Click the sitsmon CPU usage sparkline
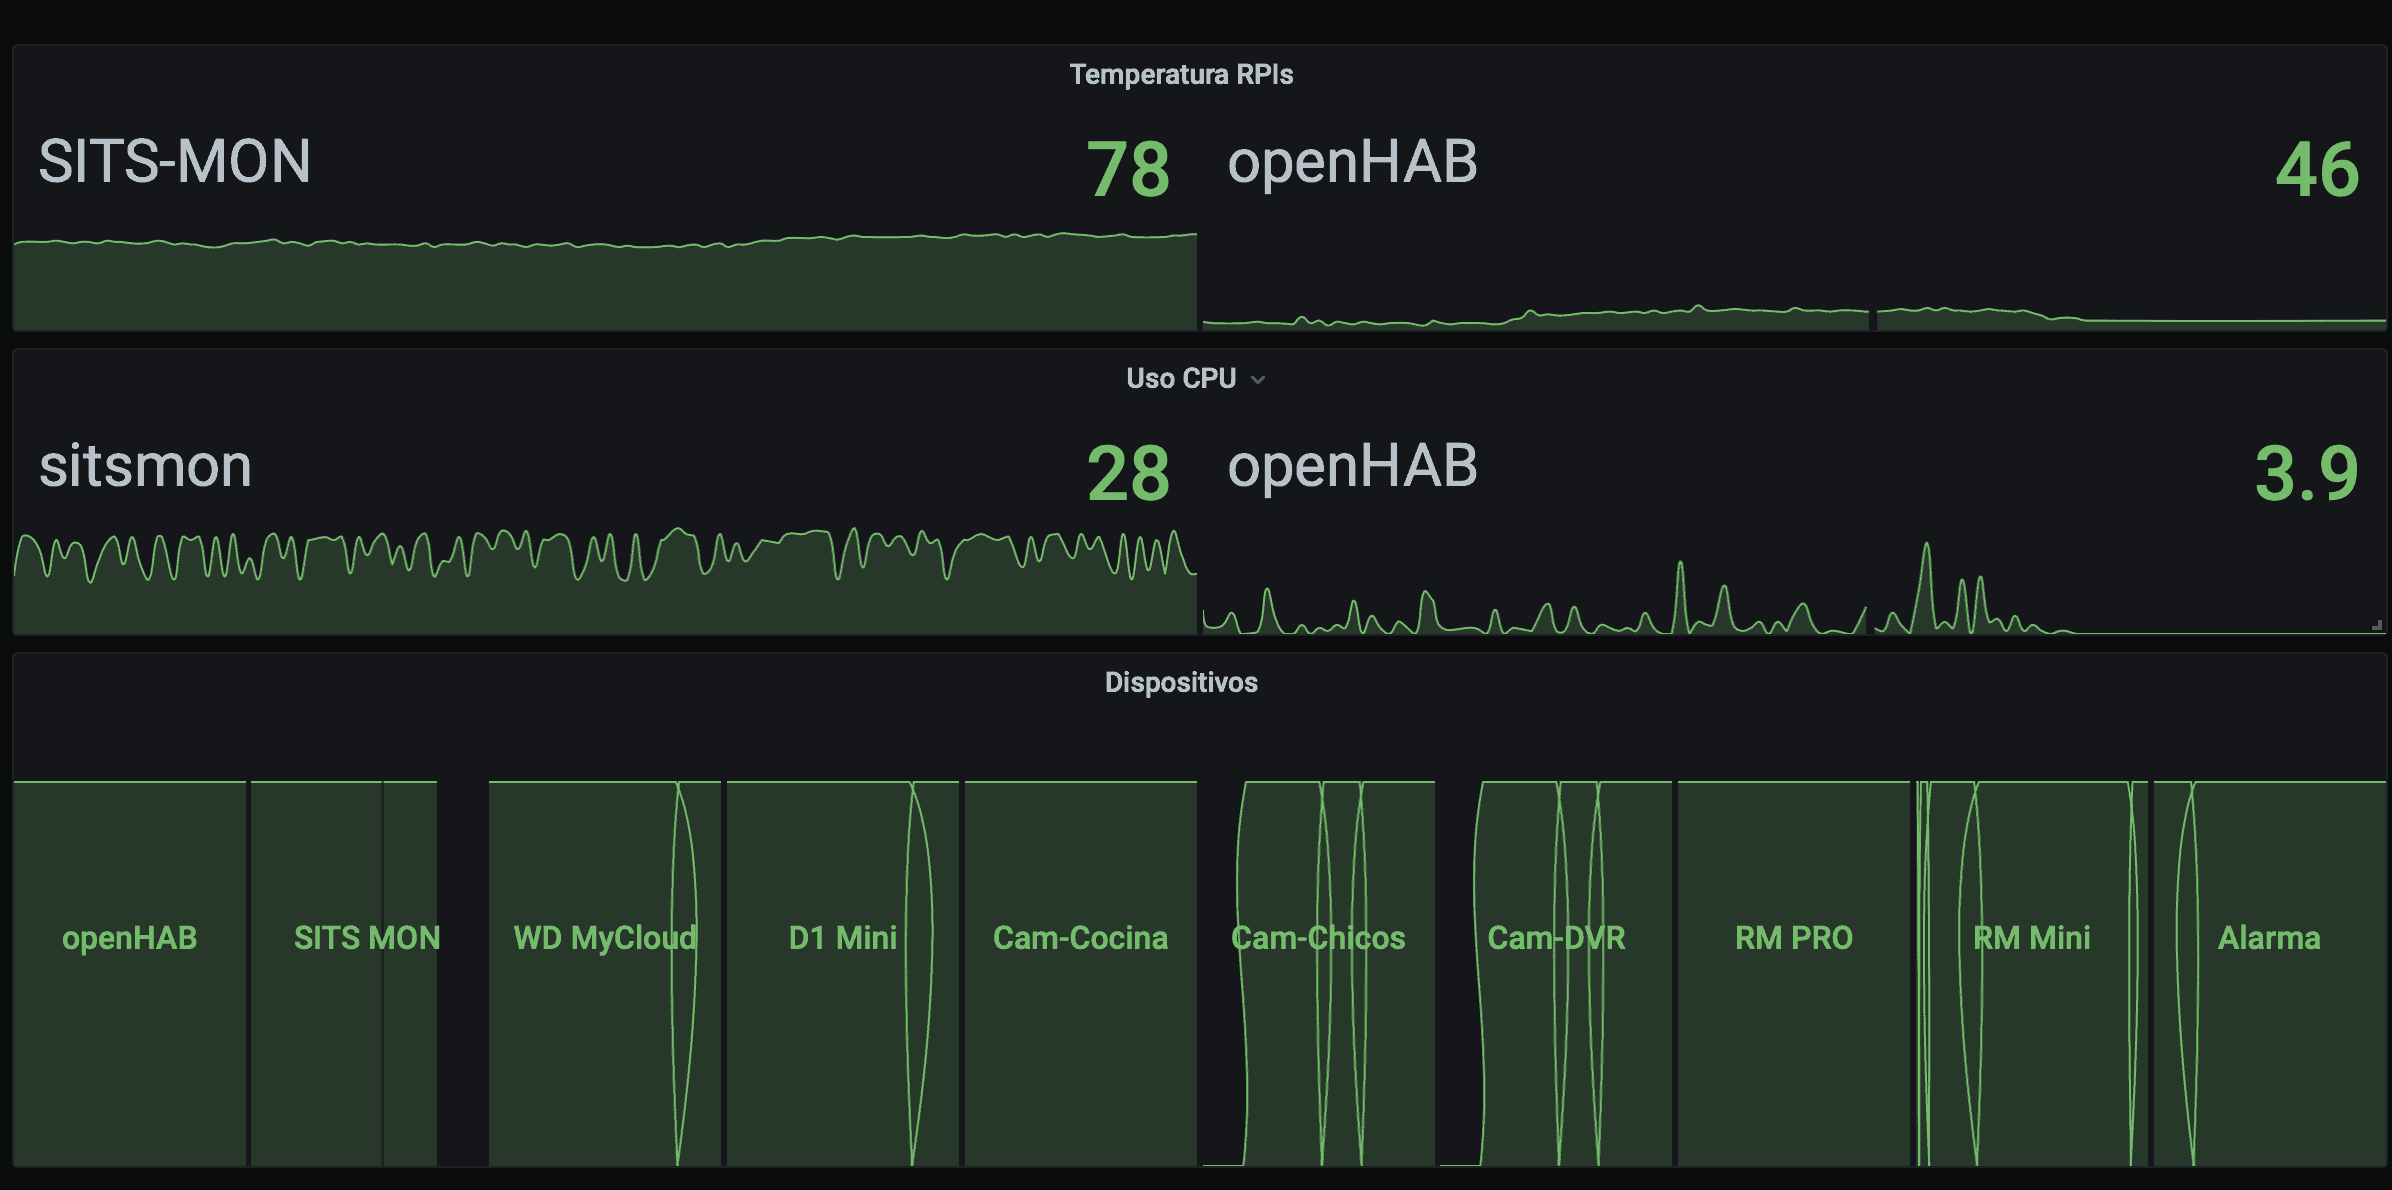 click(605, 580)
